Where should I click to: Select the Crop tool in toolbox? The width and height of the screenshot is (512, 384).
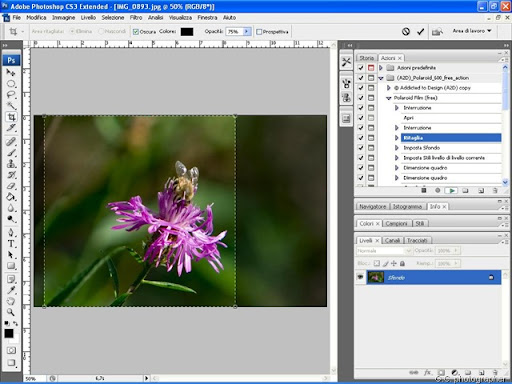[11, 117]
